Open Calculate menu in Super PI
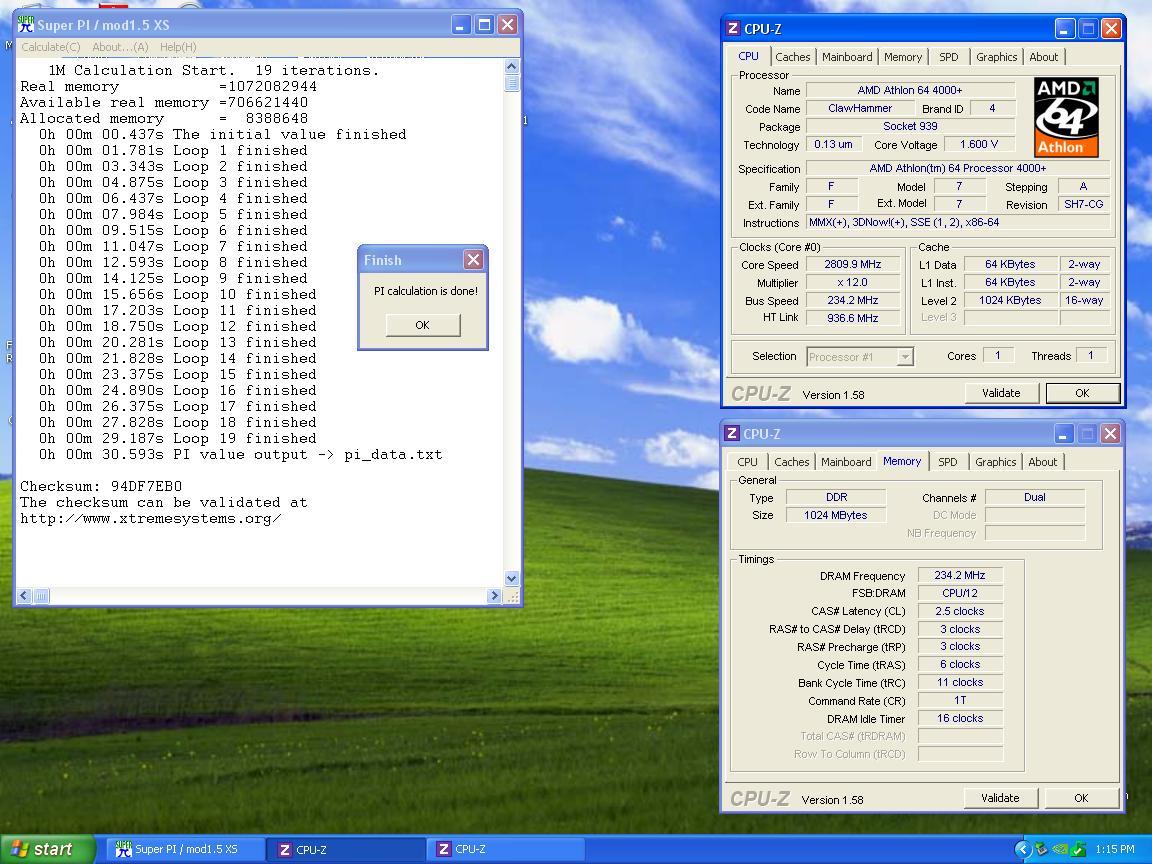Image resolution: width=1152 pixels, height=864 pixels. 51,47
